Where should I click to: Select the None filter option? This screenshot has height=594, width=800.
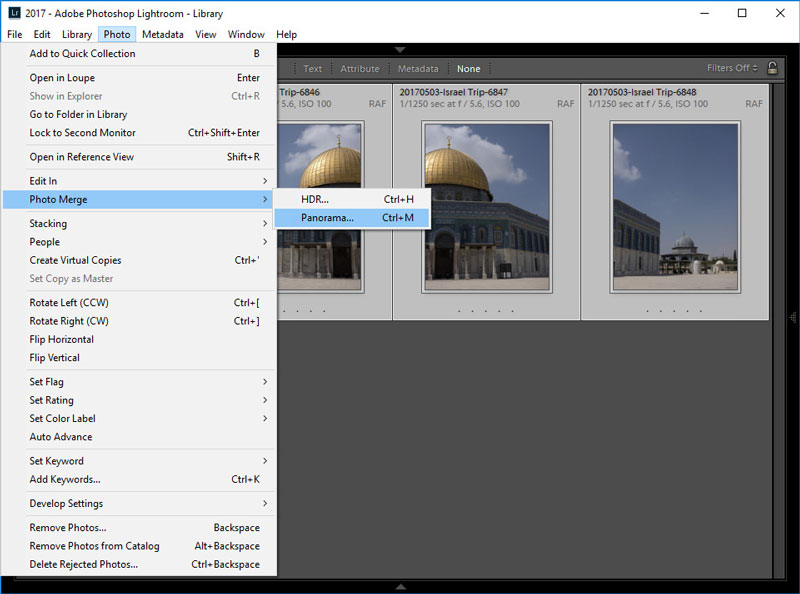[x=468, y=69]
